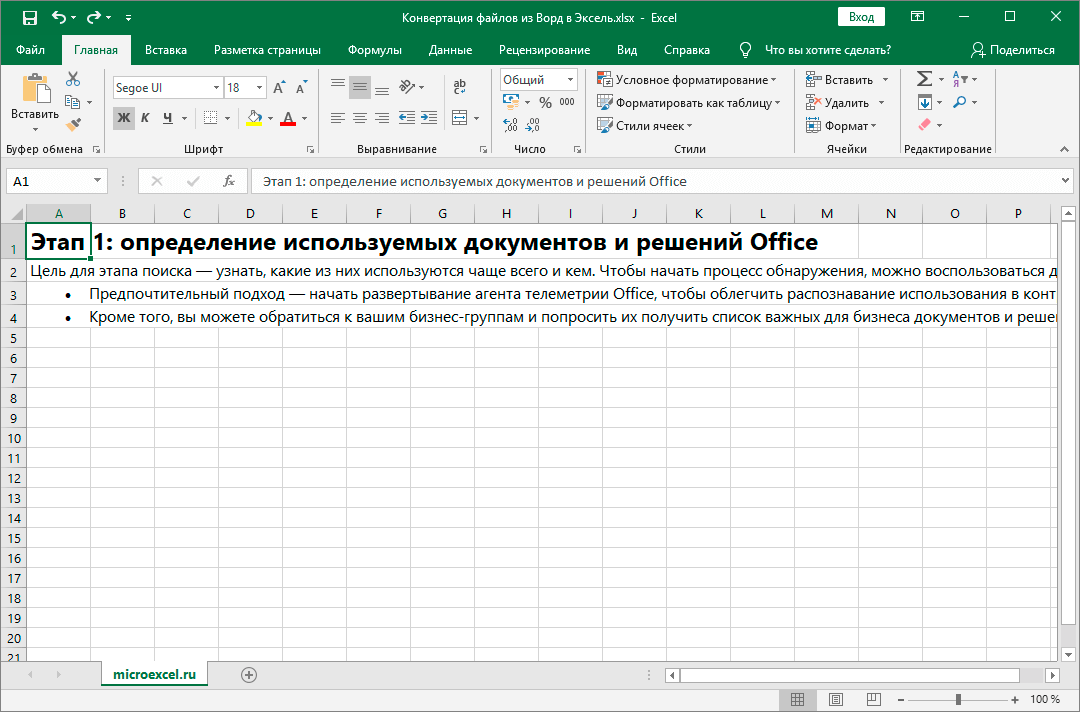Activate the Format Painter brush
Viewport: 1080px width, 712px height.
click(x=73, y=125)
